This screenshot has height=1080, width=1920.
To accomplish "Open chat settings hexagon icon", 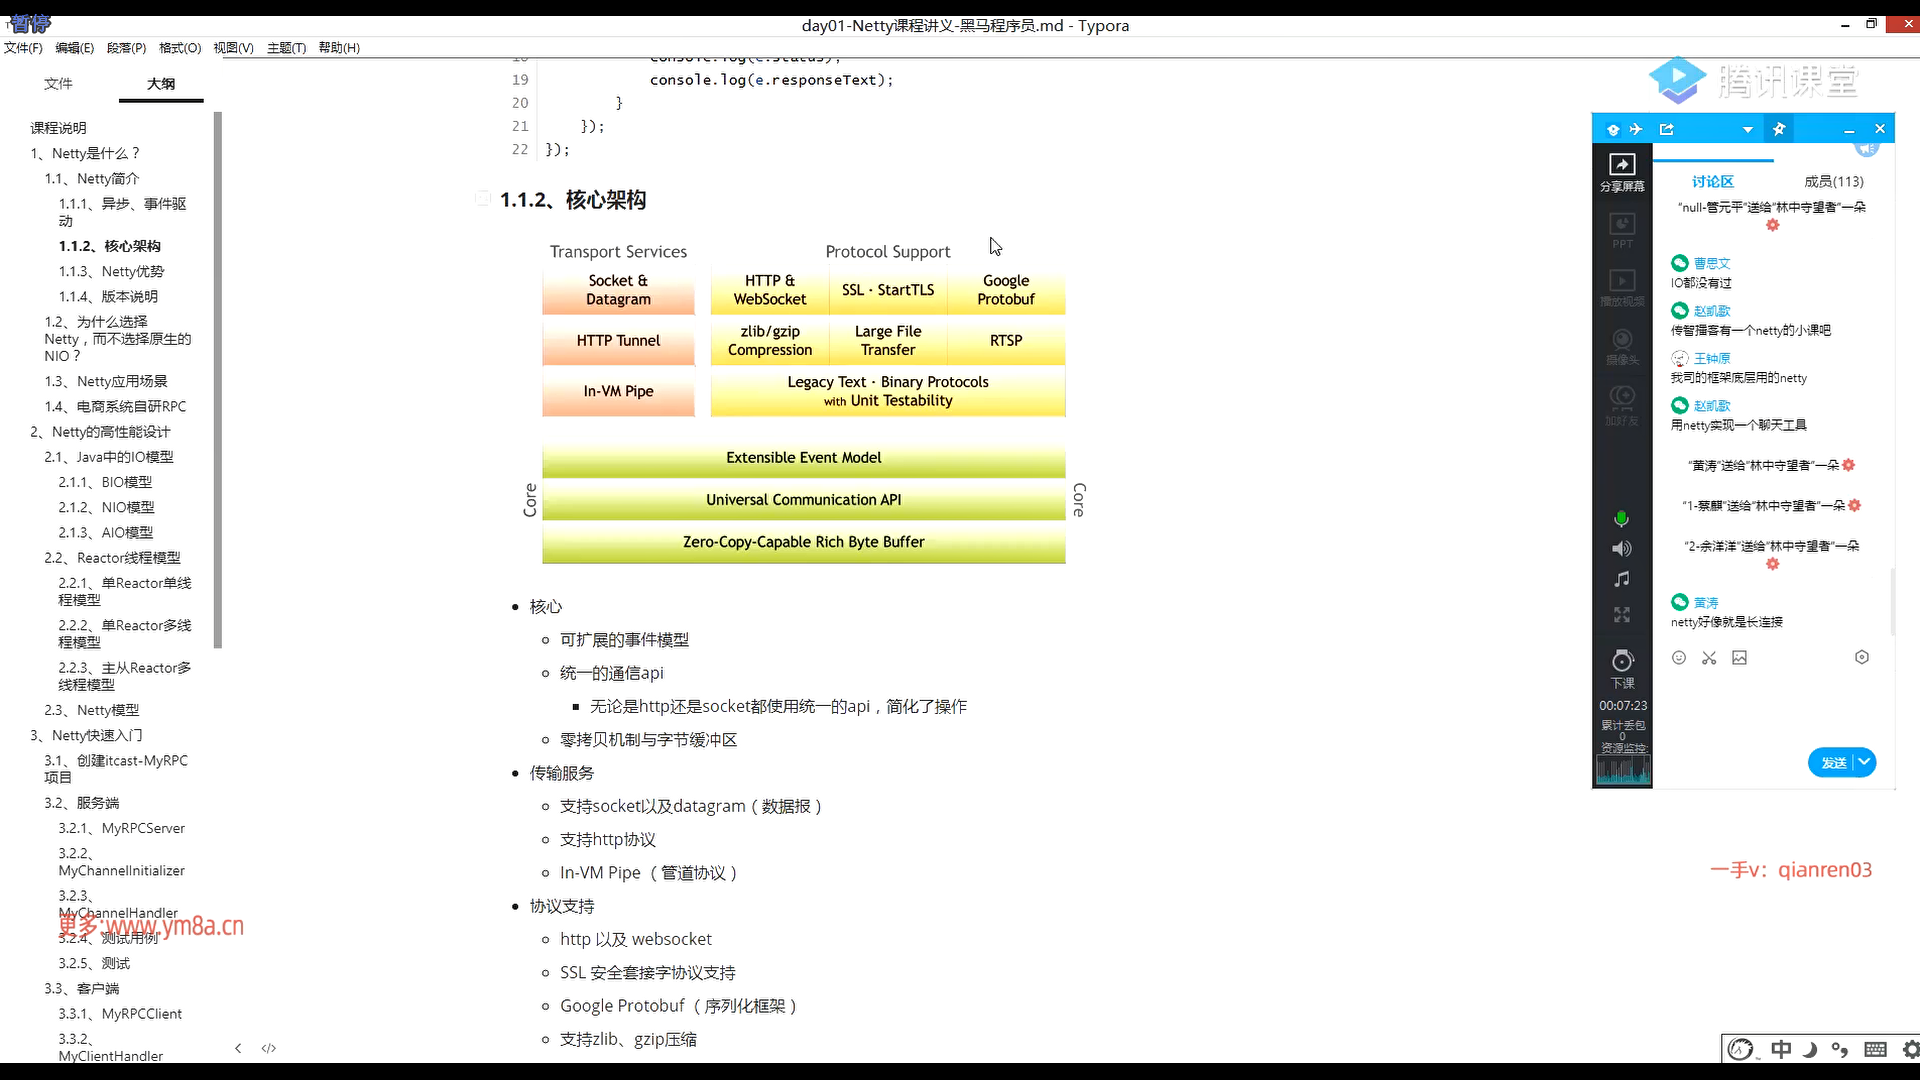I will point(1862,658).
